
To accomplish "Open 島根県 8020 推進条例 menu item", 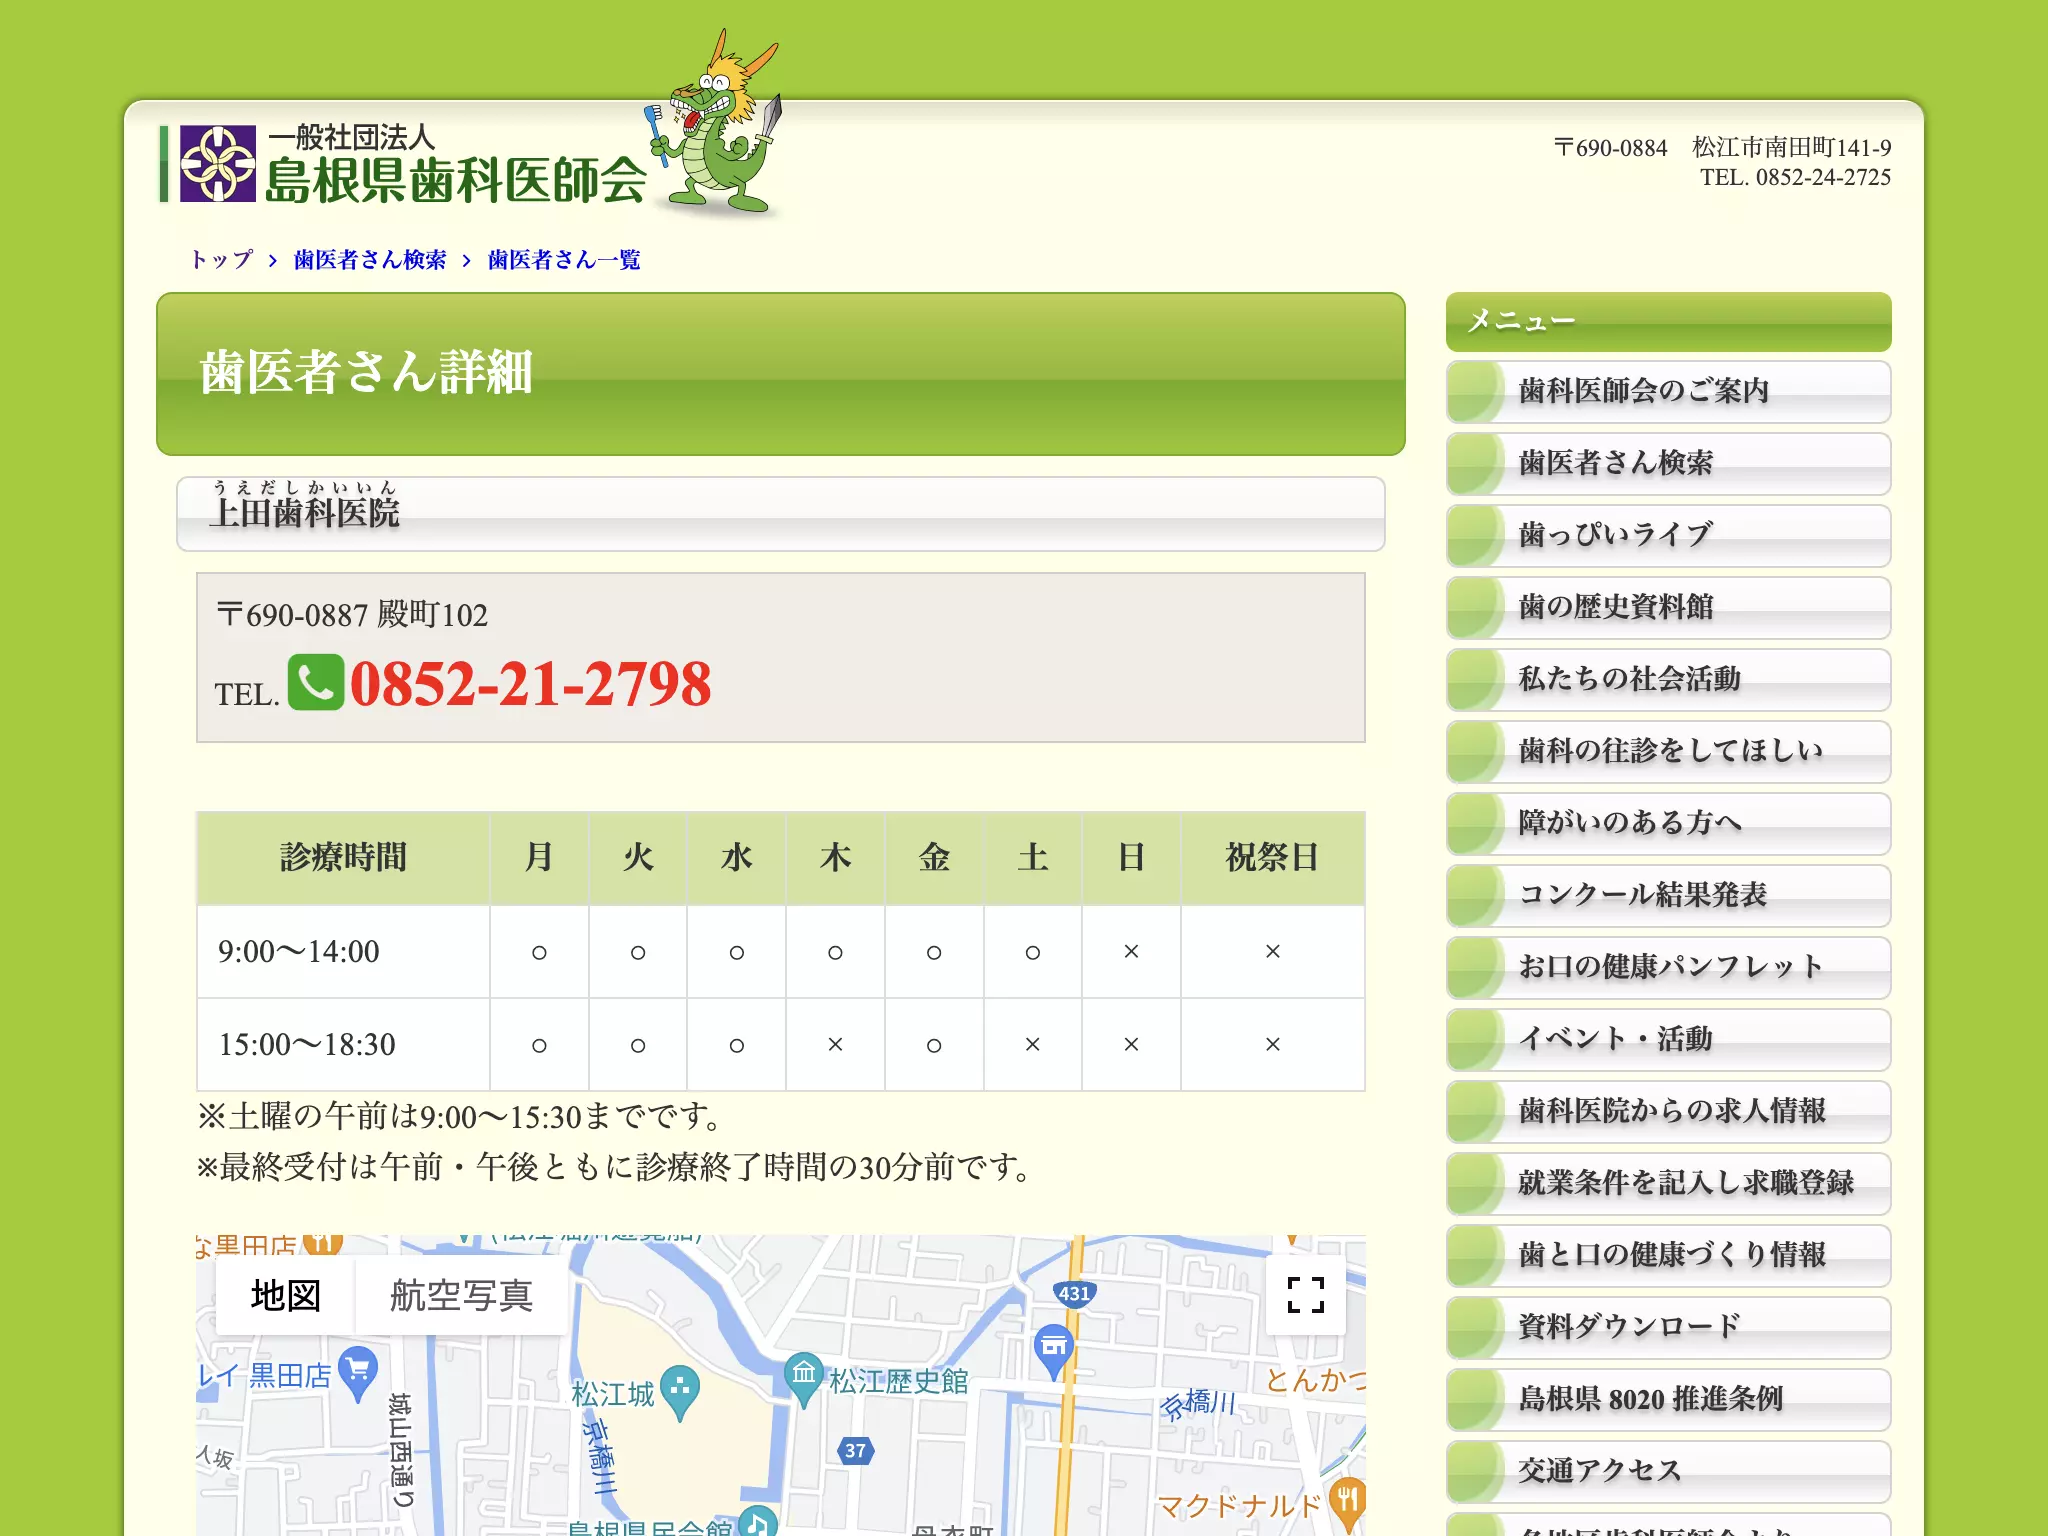I will point(1668,1399).
